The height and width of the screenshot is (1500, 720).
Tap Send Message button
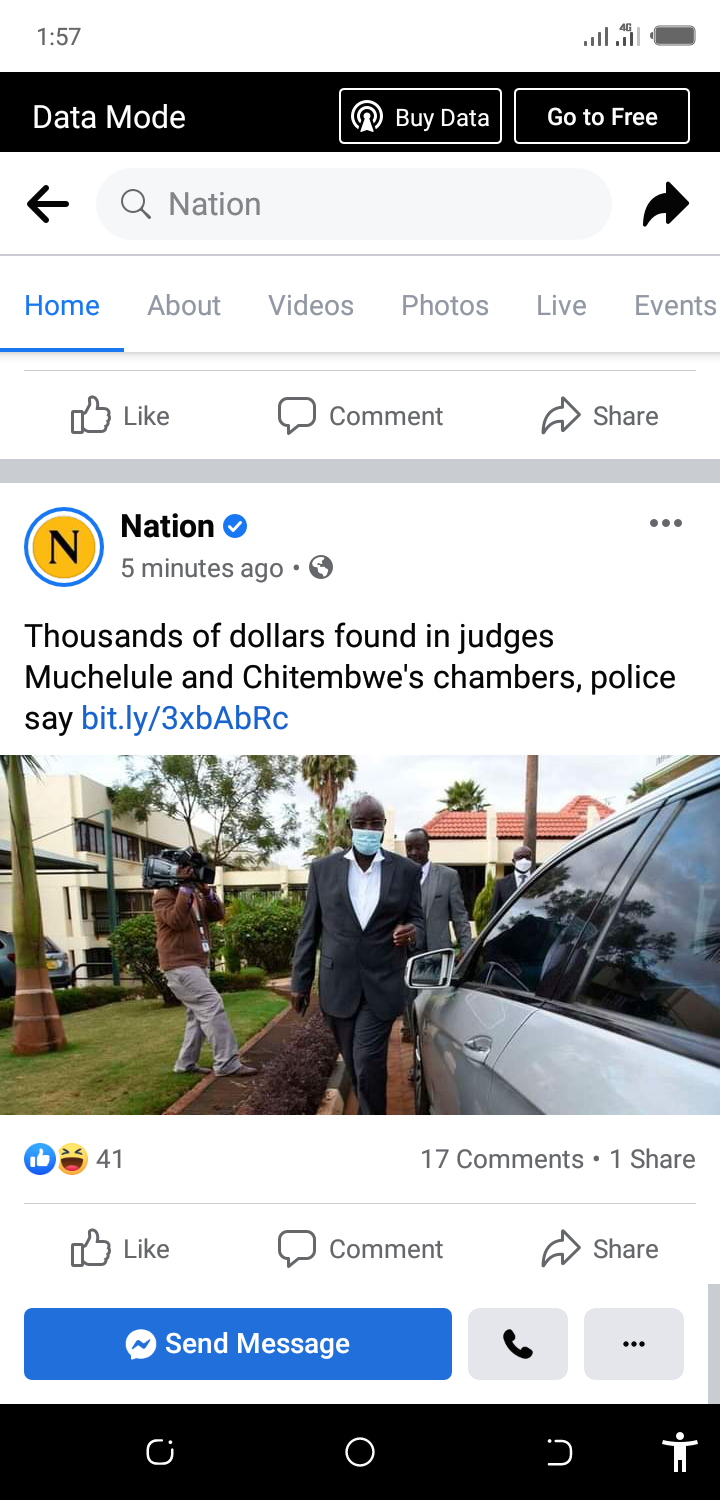(238, 1344)
